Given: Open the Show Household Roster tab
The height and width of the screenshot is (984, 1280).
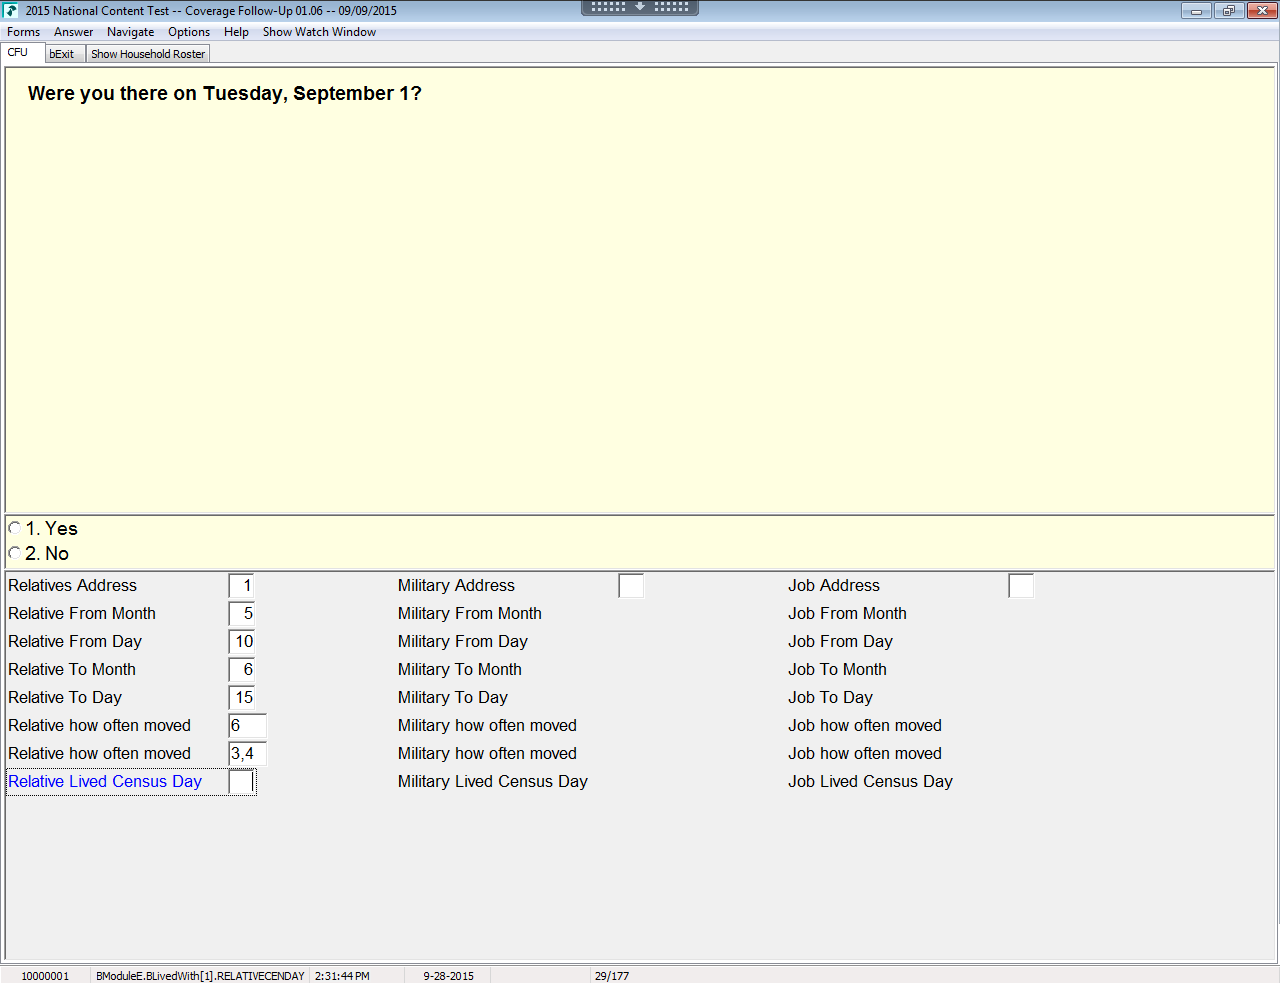Looking at the screenshot, I should pyautogui.click(x=148, y=54).
